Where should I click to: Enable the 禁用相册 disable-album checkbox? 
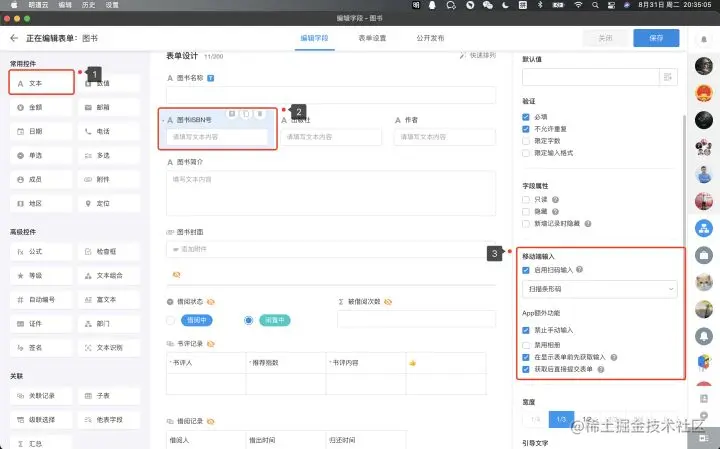coord(526,345)
